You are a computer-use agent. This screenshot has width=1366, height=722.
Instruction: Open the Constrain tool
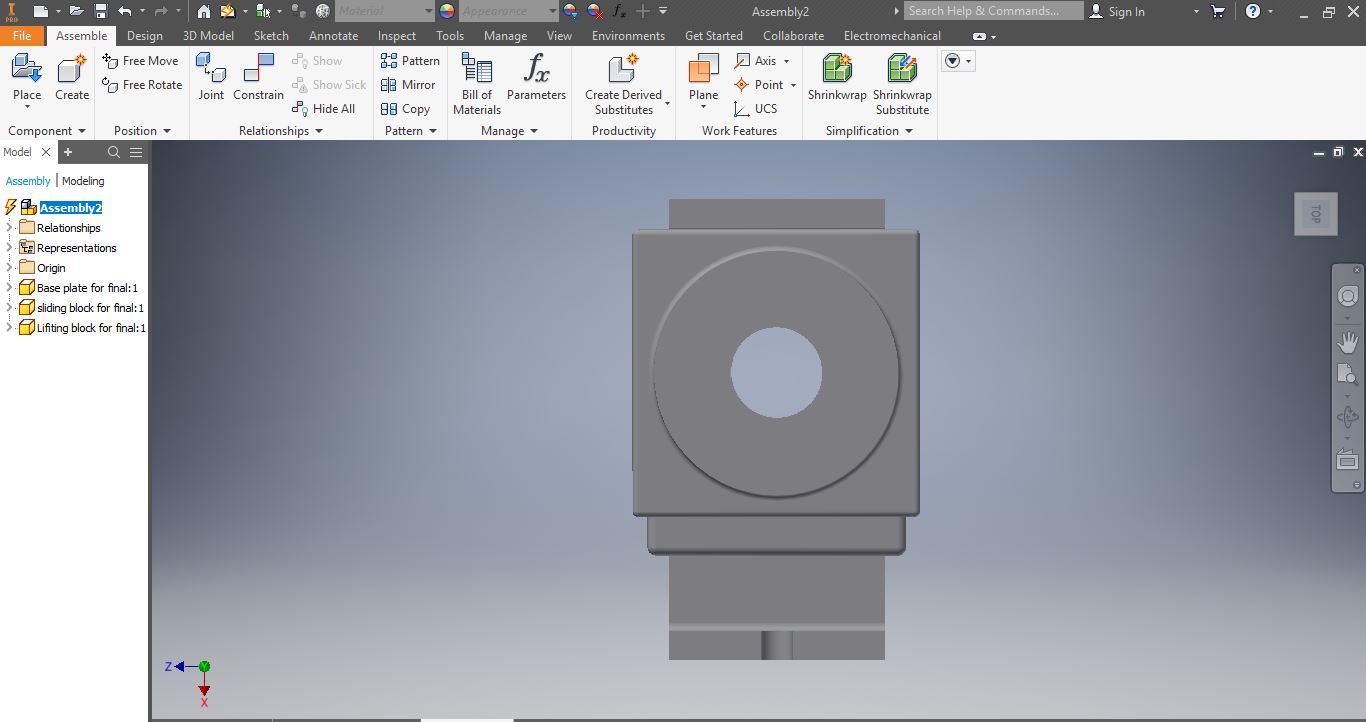click(x=258, y=77)
